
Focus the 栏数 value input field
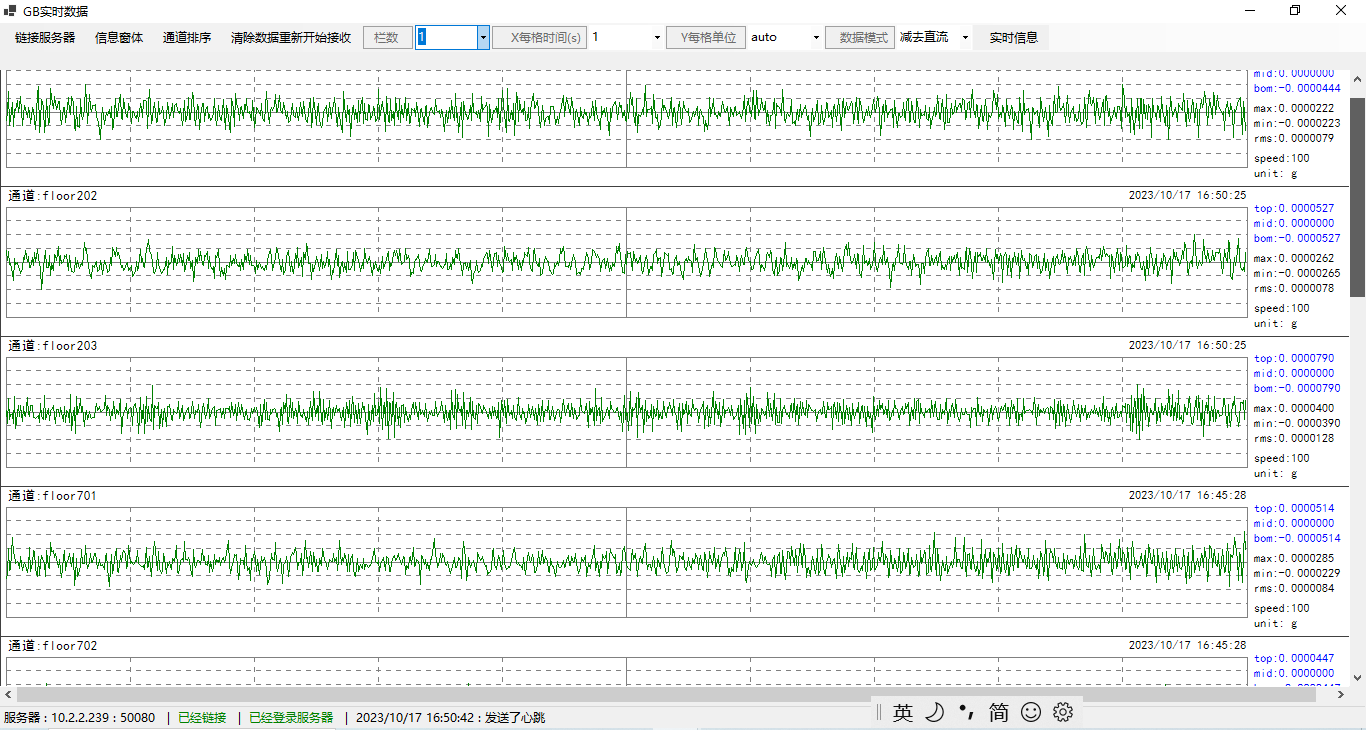[x=446, y=38]
